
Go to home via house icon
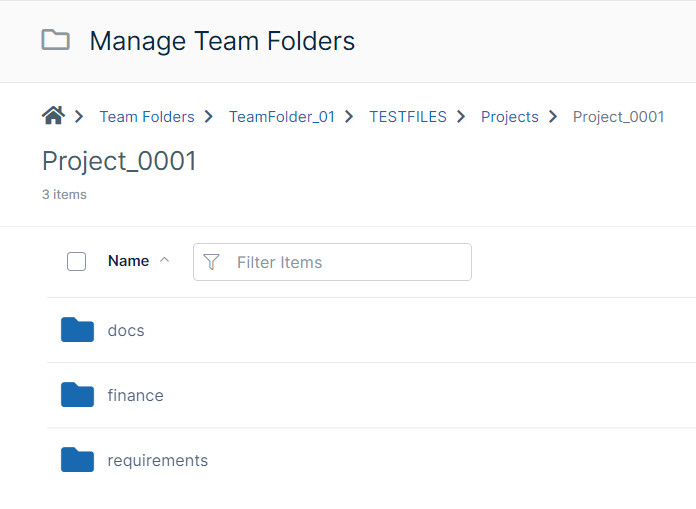53,116
